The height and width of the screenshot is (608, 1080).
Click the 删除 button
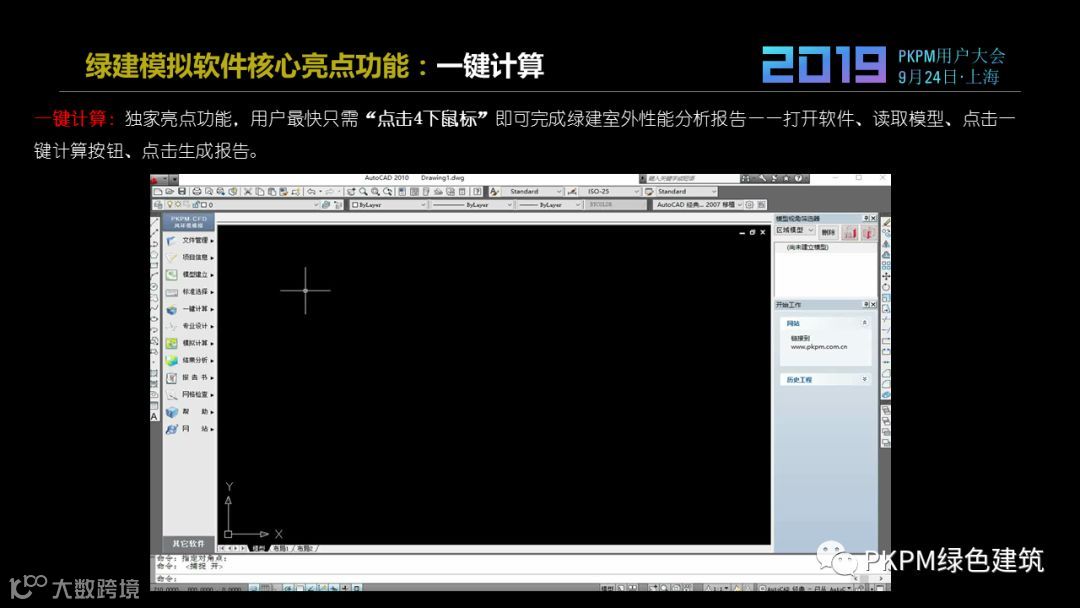(x=829, y=233)
